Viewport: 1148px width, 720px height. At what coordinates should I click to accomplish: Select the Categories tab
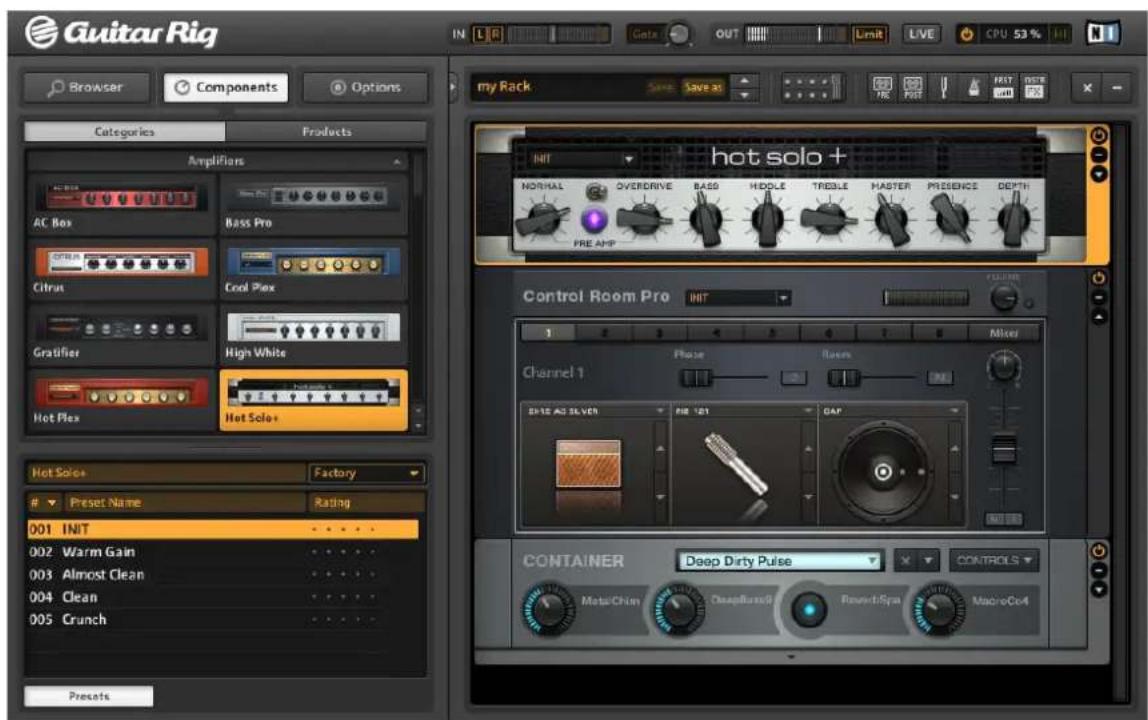point(124,132)
